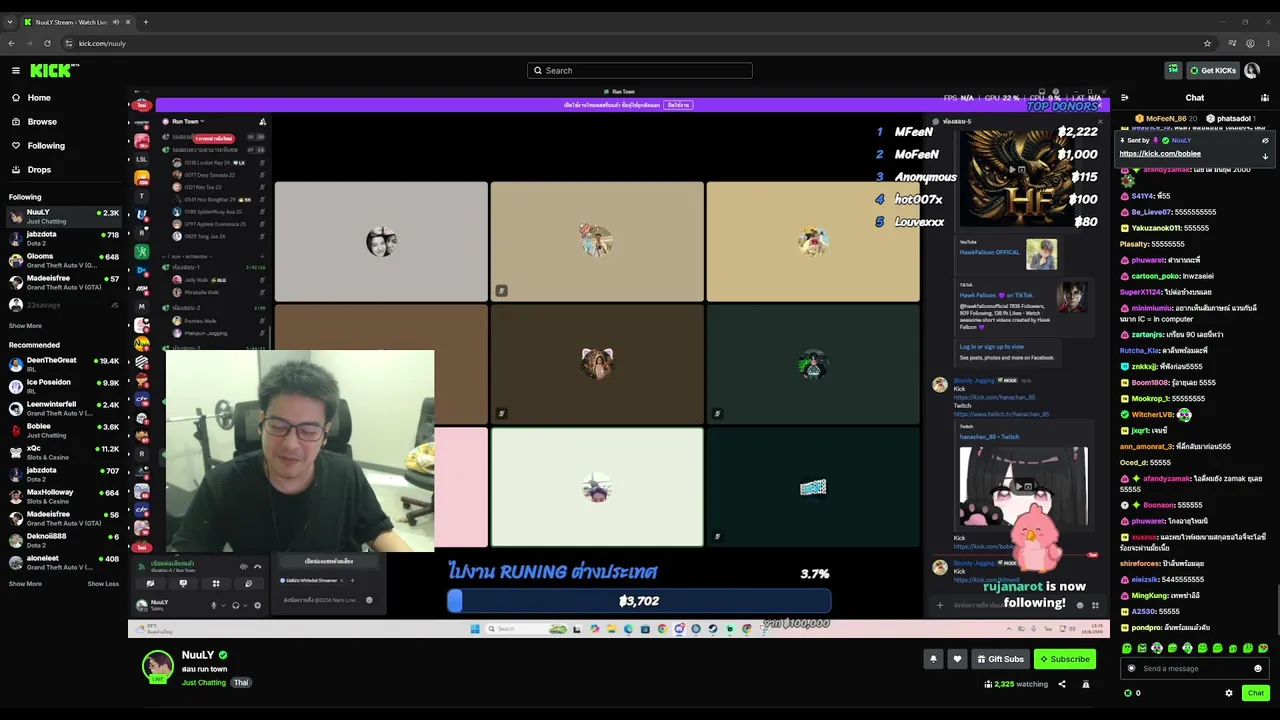The image size is (1280, 720).
Task: Select the NuuLY Stream browser tab
Action: tap(78, 22)
